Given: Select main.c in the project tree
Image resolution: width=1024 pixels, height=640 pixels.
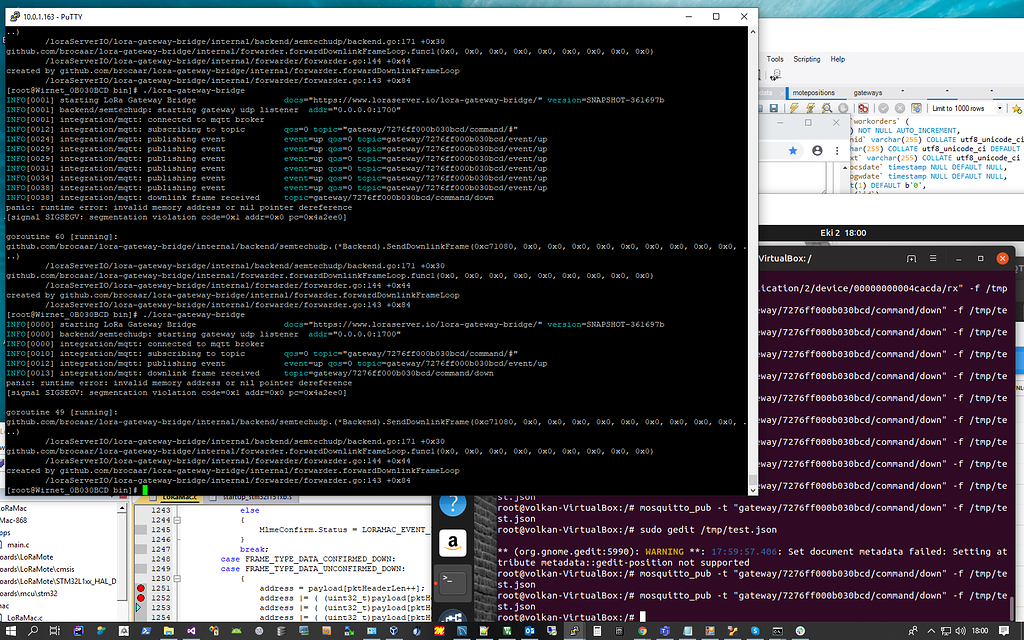Looking at the screenshot, I should point(18,545).
